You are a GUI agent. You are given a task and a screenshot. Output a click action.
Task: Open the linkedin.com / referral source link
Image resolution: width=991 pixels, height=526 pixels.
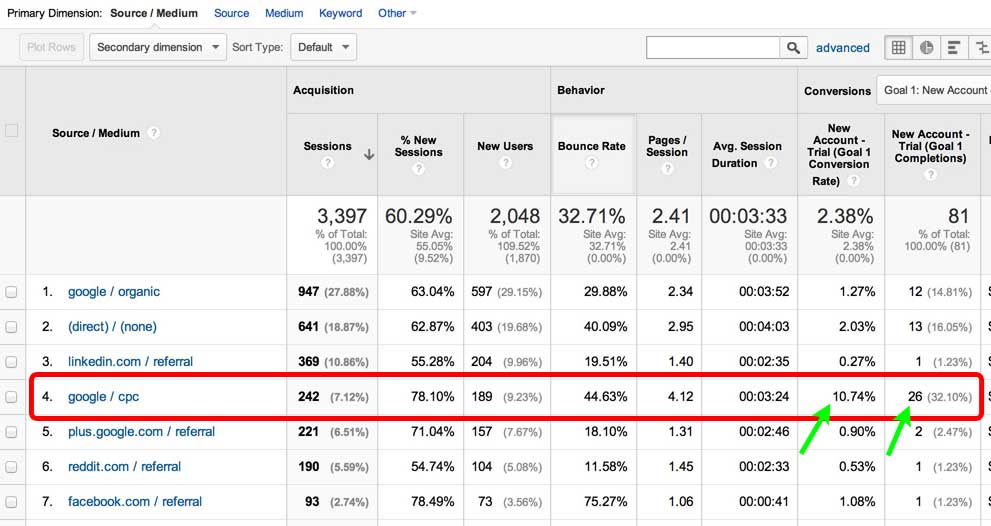(x=130, y=361)
